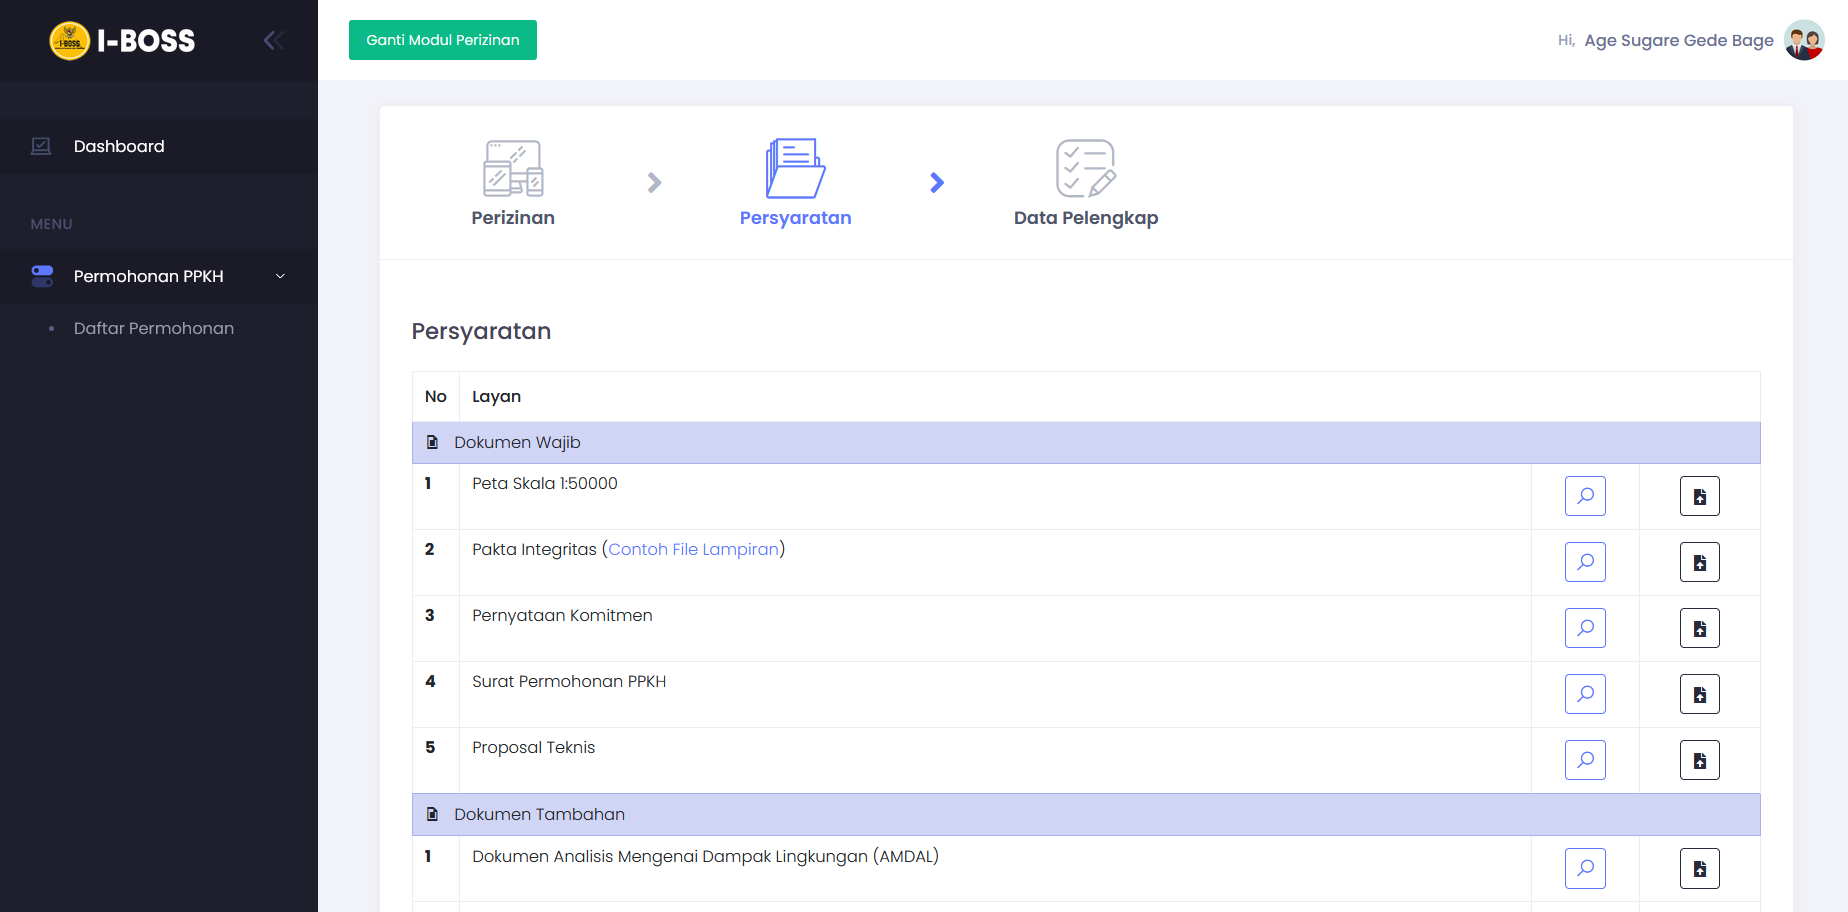
Task: Collapse the sidebar with double-chevron icon
Action: click(x=273, y=40)
